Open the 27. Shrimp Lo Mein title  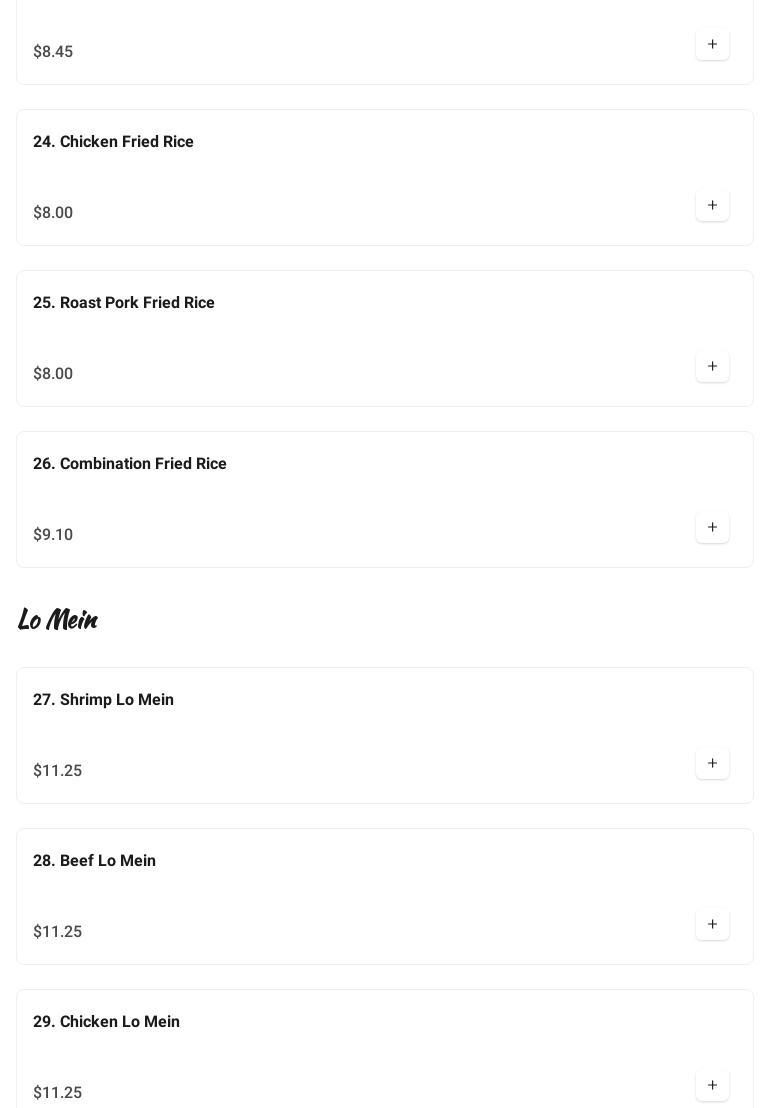coord(103,700)
